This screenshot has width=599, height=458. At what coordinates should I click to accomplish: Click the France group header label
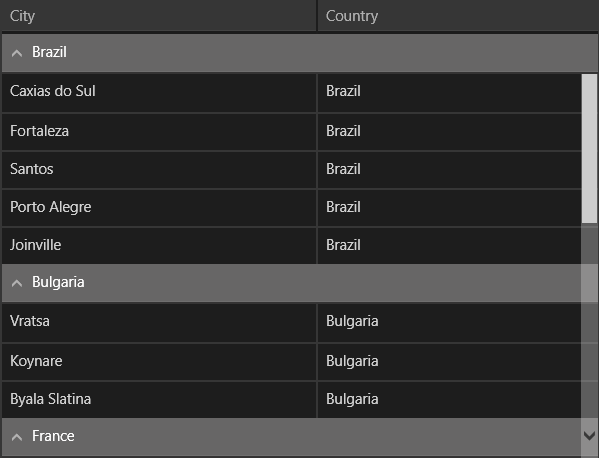point(53,436)
